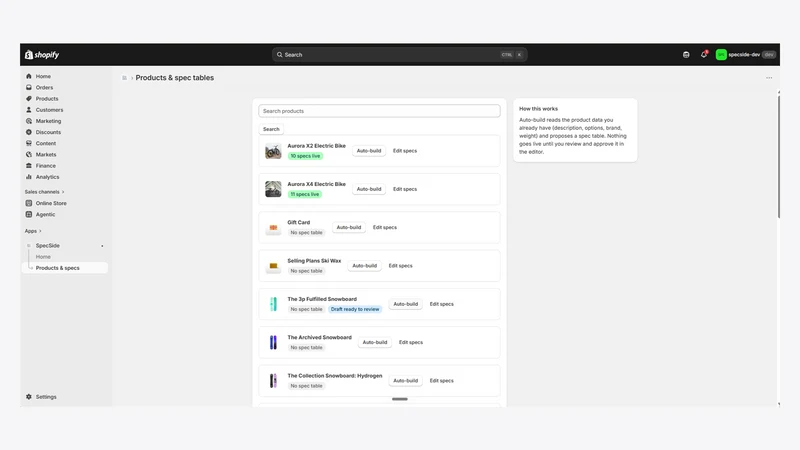Expand the Sales channels section

pyautogui.click(x=44, y=192)
